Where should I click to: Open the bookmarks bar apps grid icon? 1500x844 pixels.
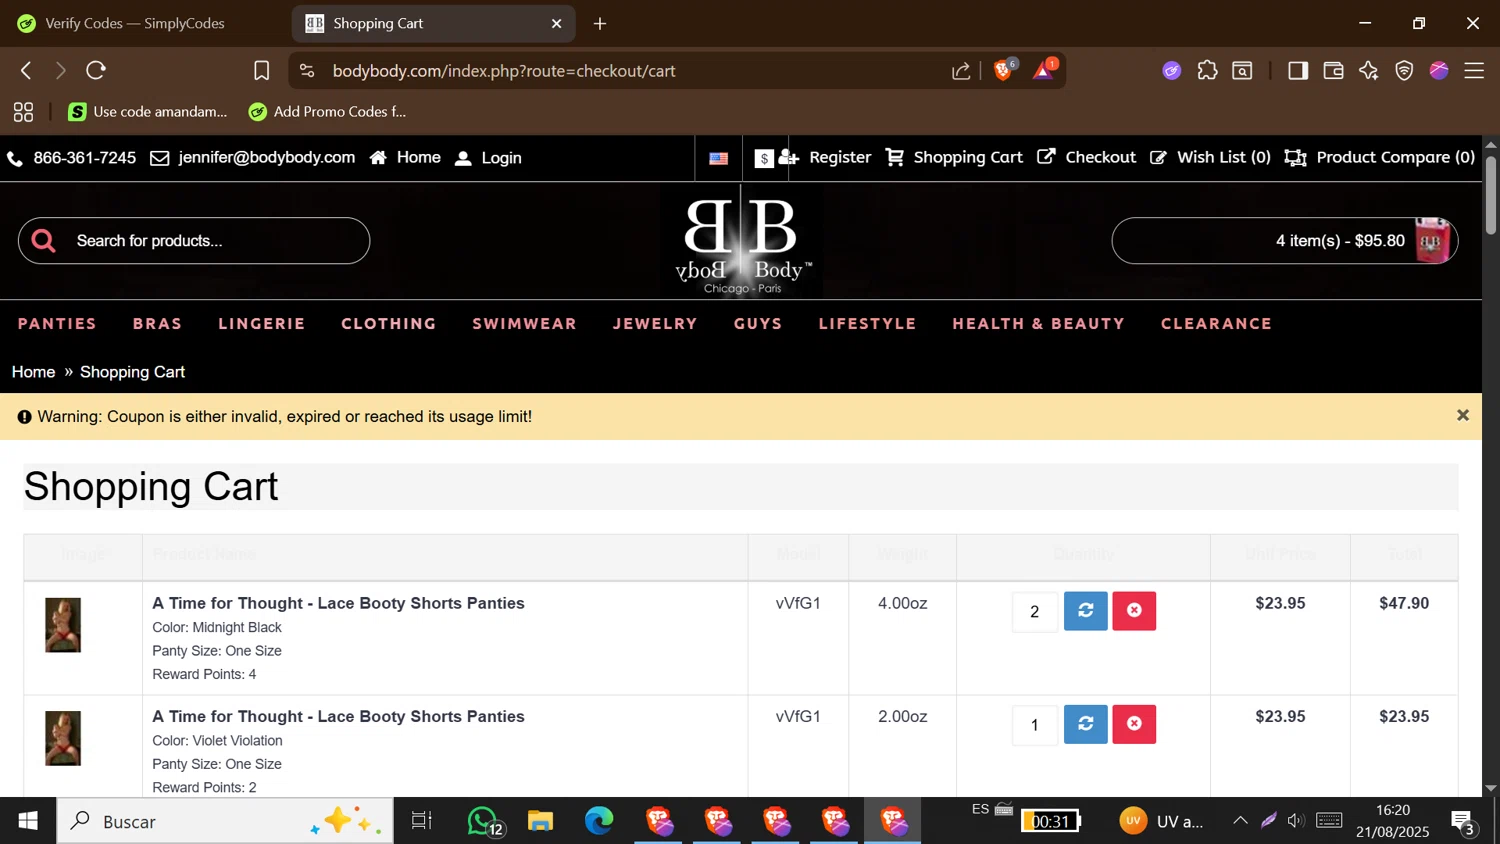click(x=23, y=112)
